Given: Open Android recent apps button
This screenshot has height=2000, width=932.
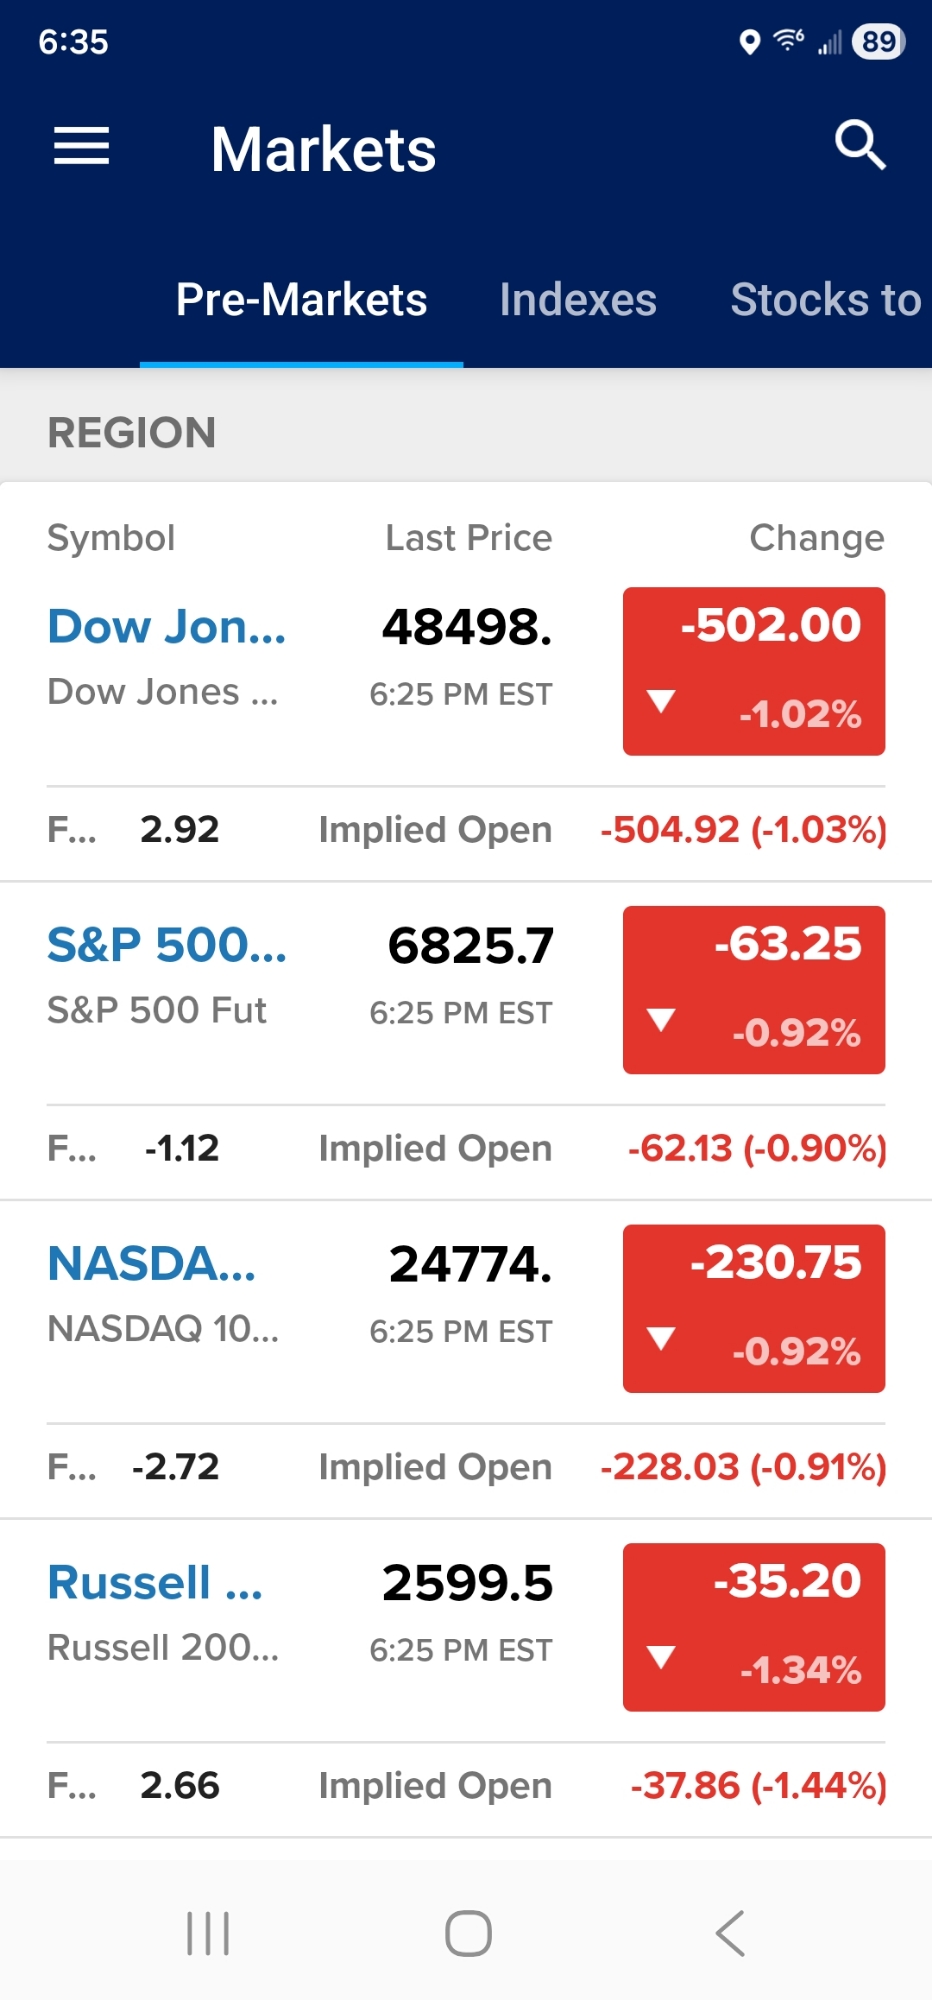Looking at the screenshot, I should pos(208,1933).
